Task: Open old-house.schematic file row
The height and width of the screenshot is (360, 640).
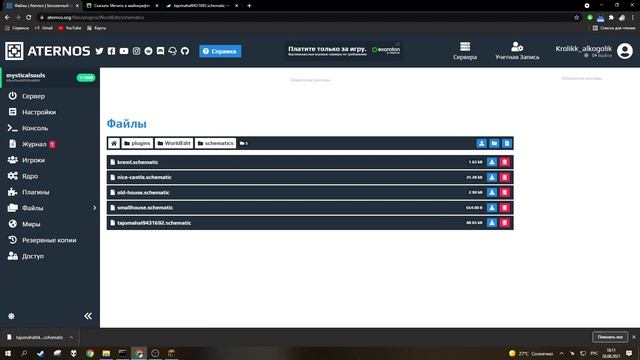Action: tap(310, 192)
